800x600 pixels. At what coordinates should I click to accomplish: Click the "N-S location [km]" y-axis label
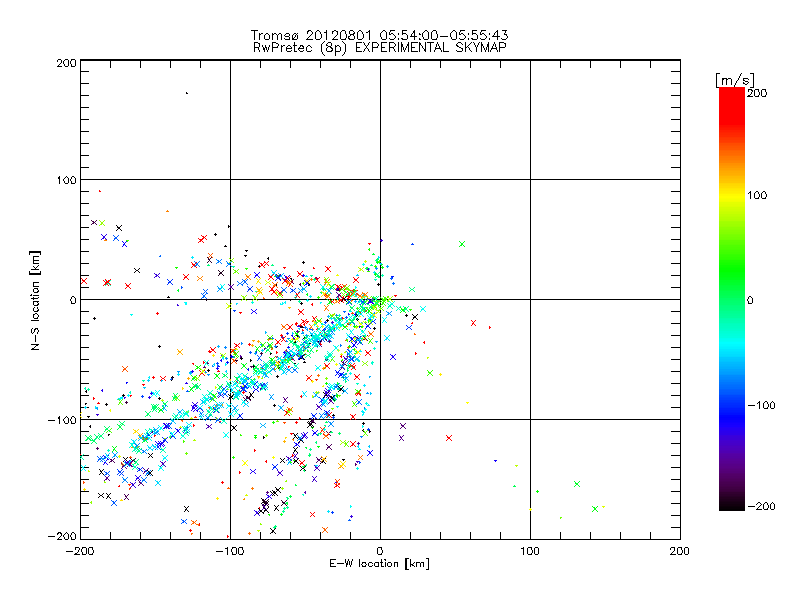35,301
